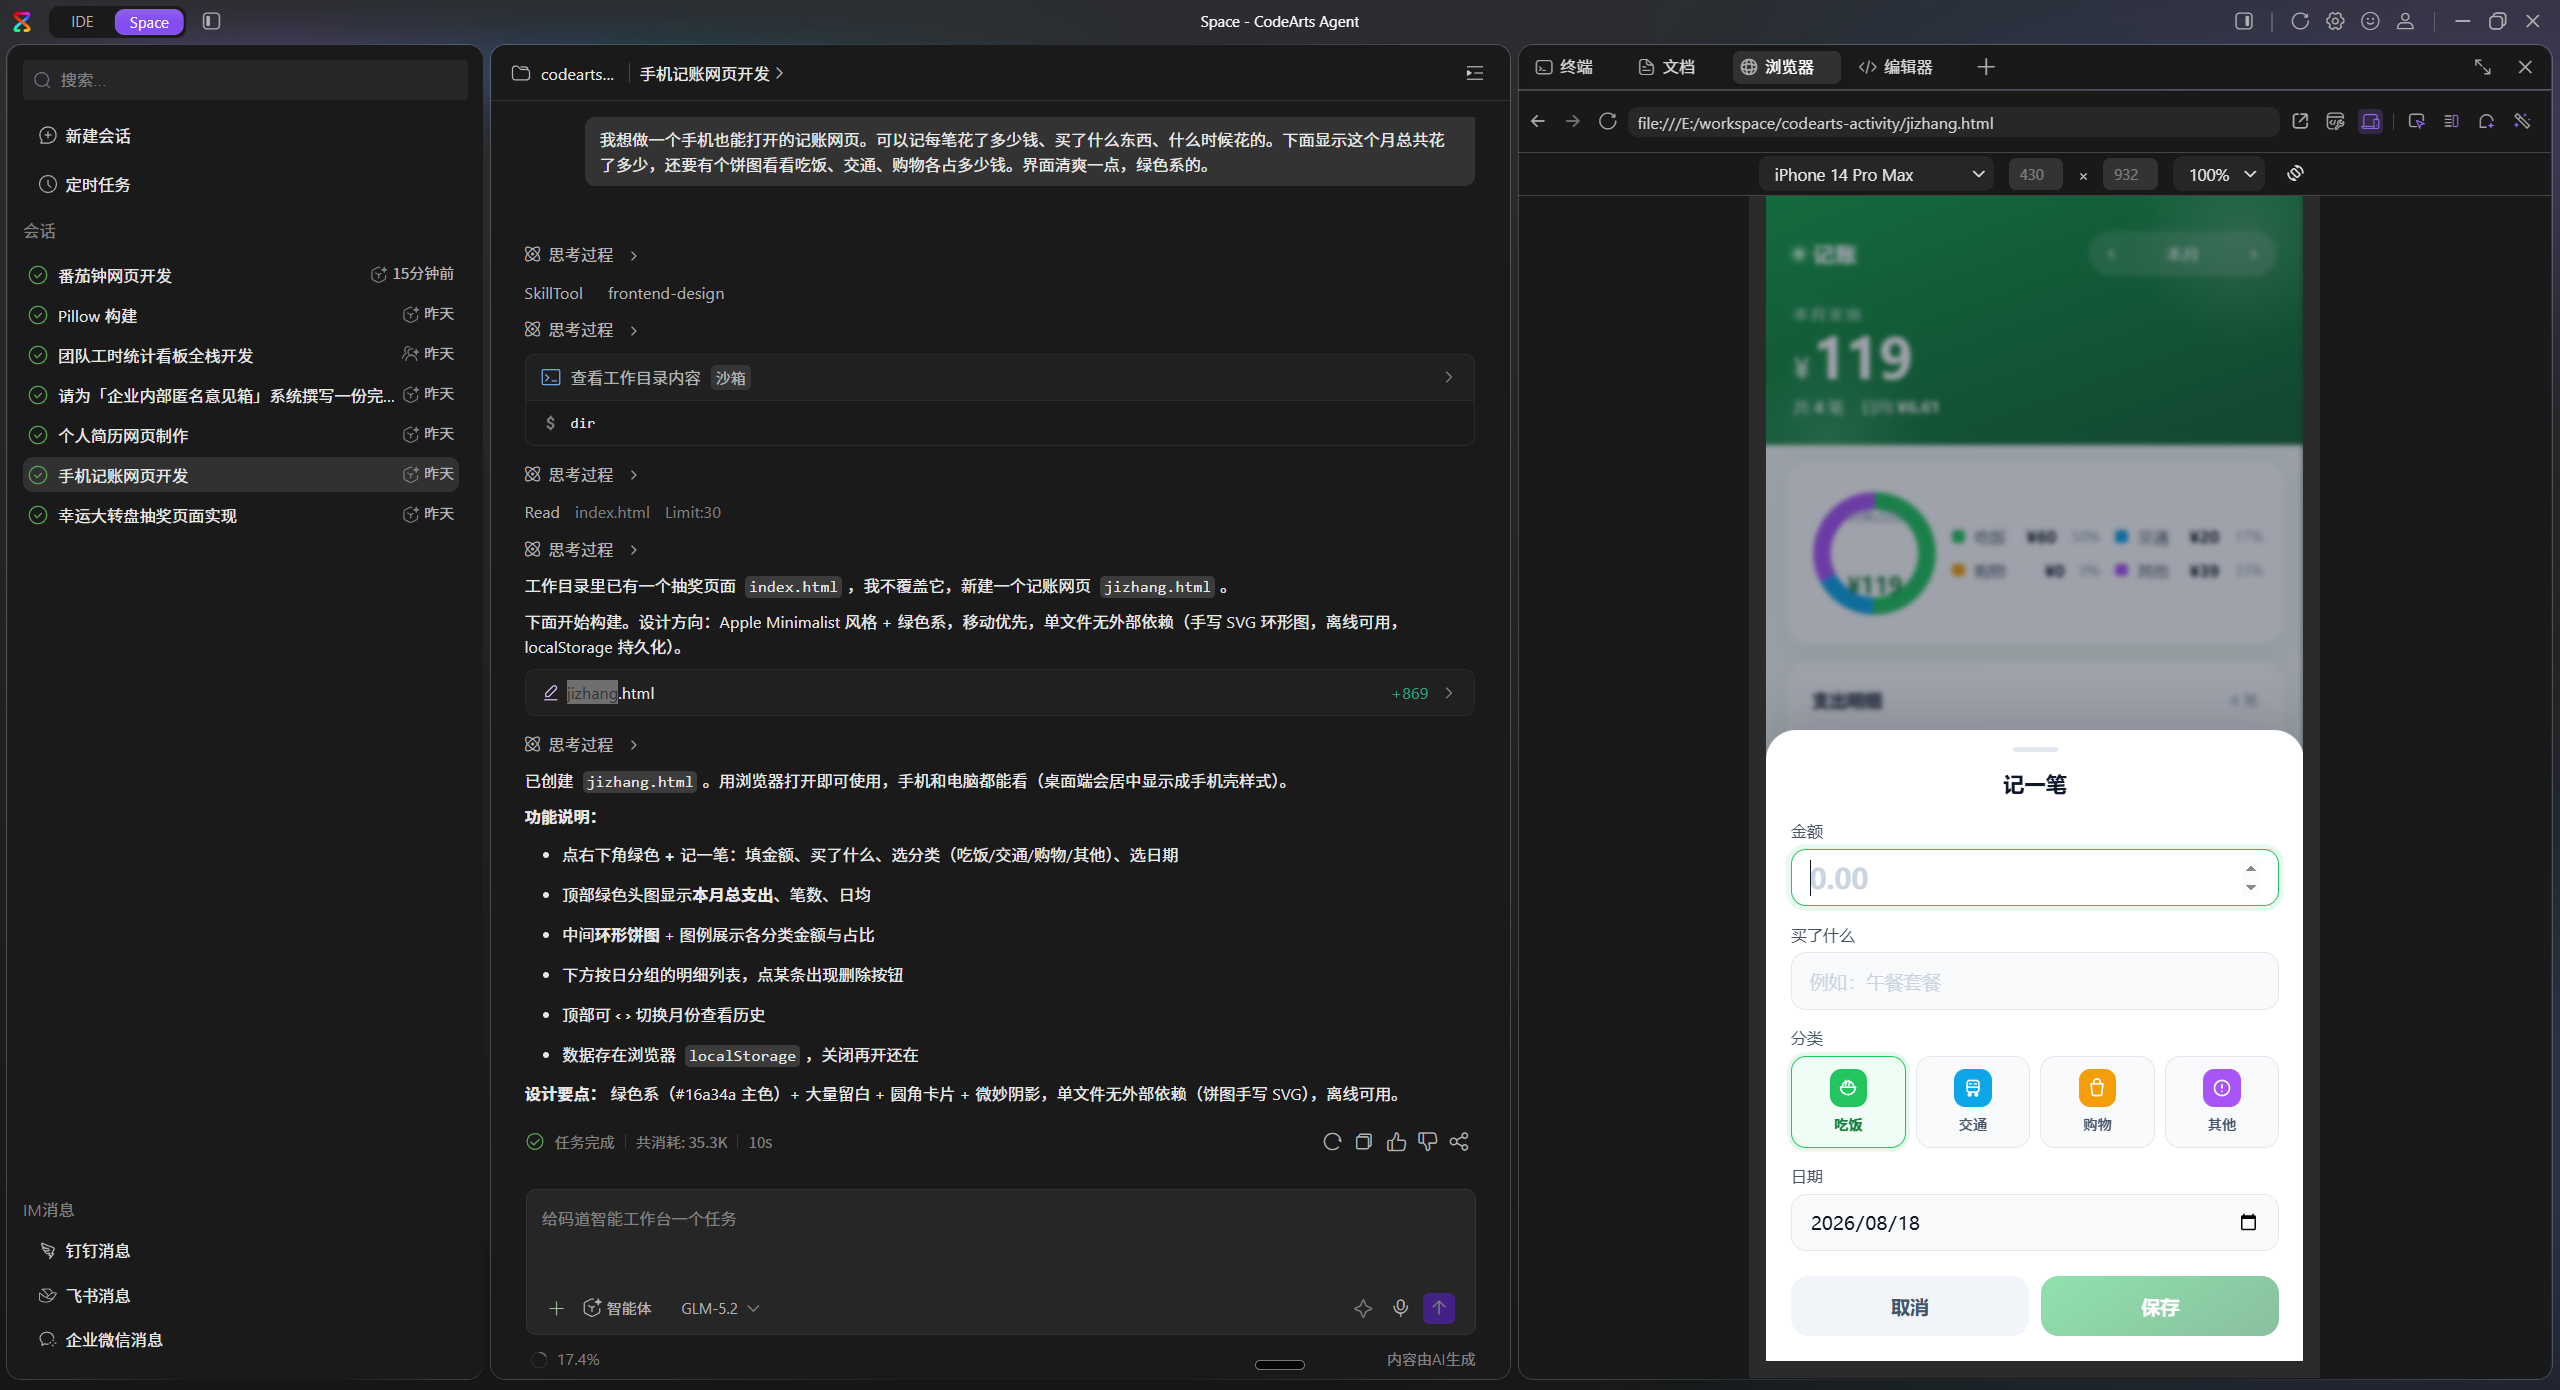Toggle the left sidebar panel icon beside Space
The height and width of the screenshot is (1390, 2560).
pos(211,21)
